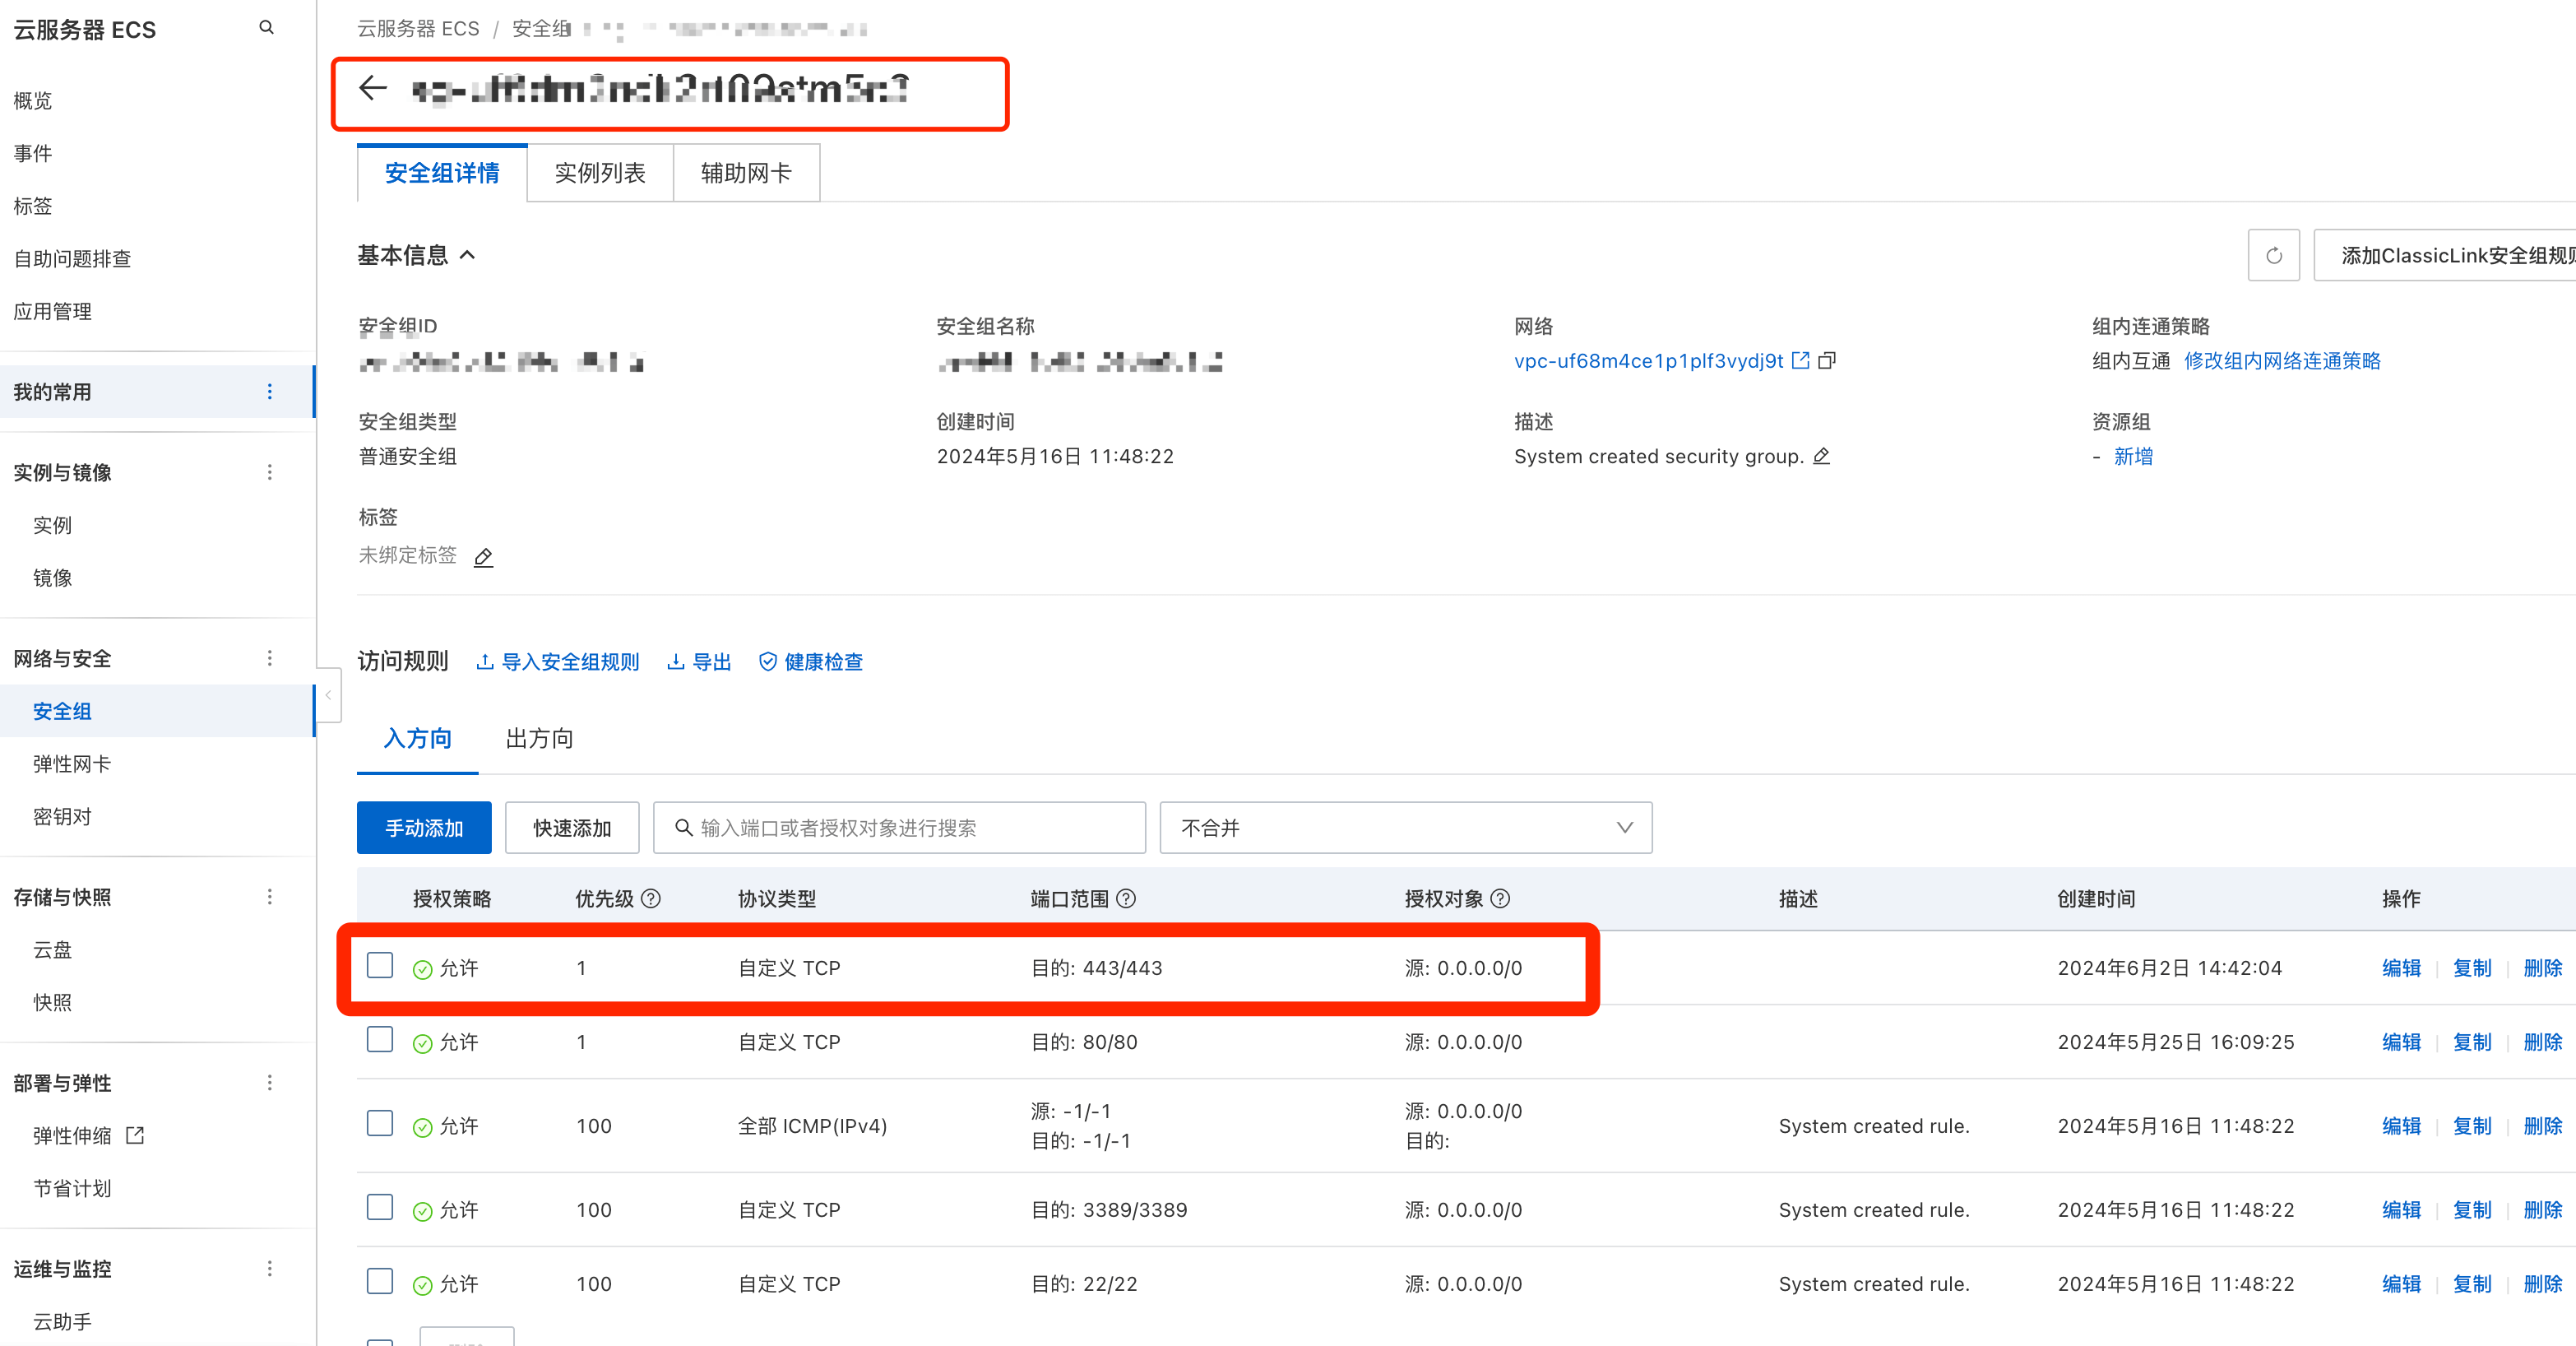Open the vpc-uf68m4ce1p1plf3vydj9t link
Screen dimensions: 2576x1346
(x=1648, y=361)
